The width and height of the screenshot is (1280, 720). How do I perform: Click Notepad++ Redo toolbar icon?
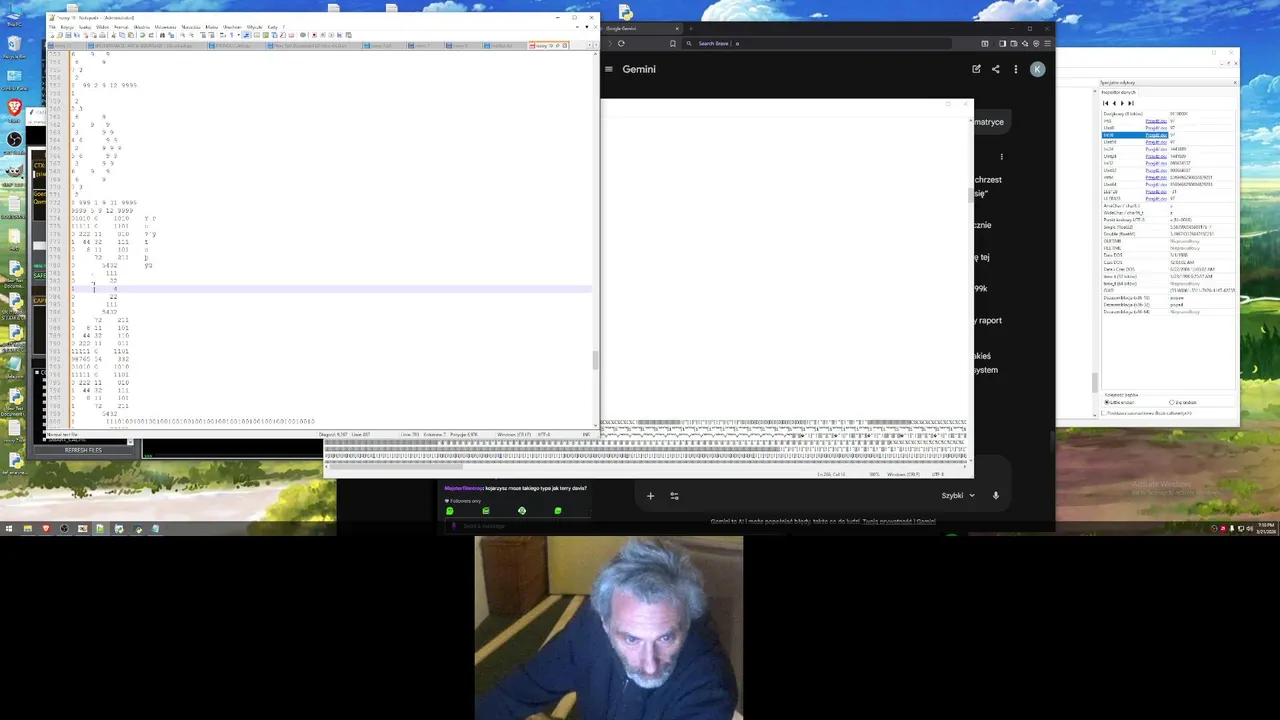point(151,35)
